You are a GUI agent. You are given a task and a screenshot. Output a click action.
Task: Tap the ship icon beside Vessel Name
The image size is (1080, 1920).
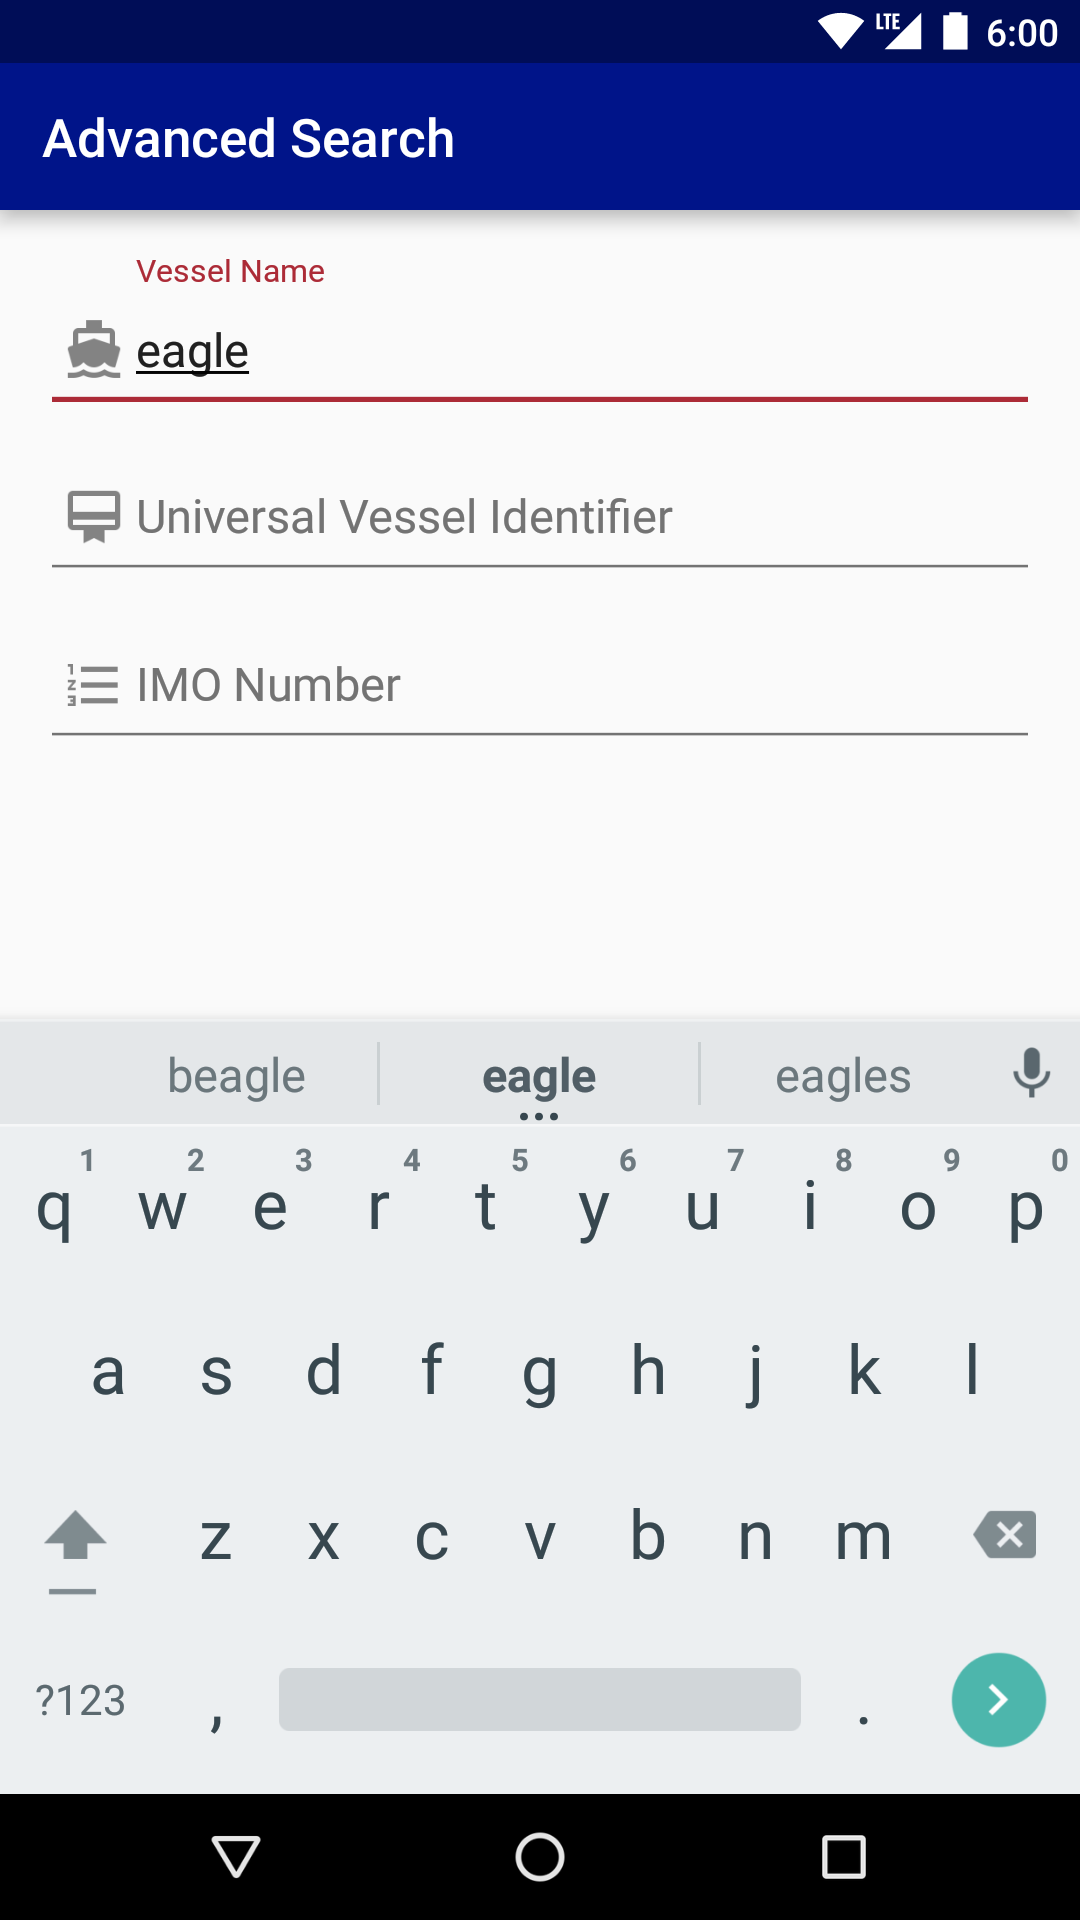tap(94, 350)
